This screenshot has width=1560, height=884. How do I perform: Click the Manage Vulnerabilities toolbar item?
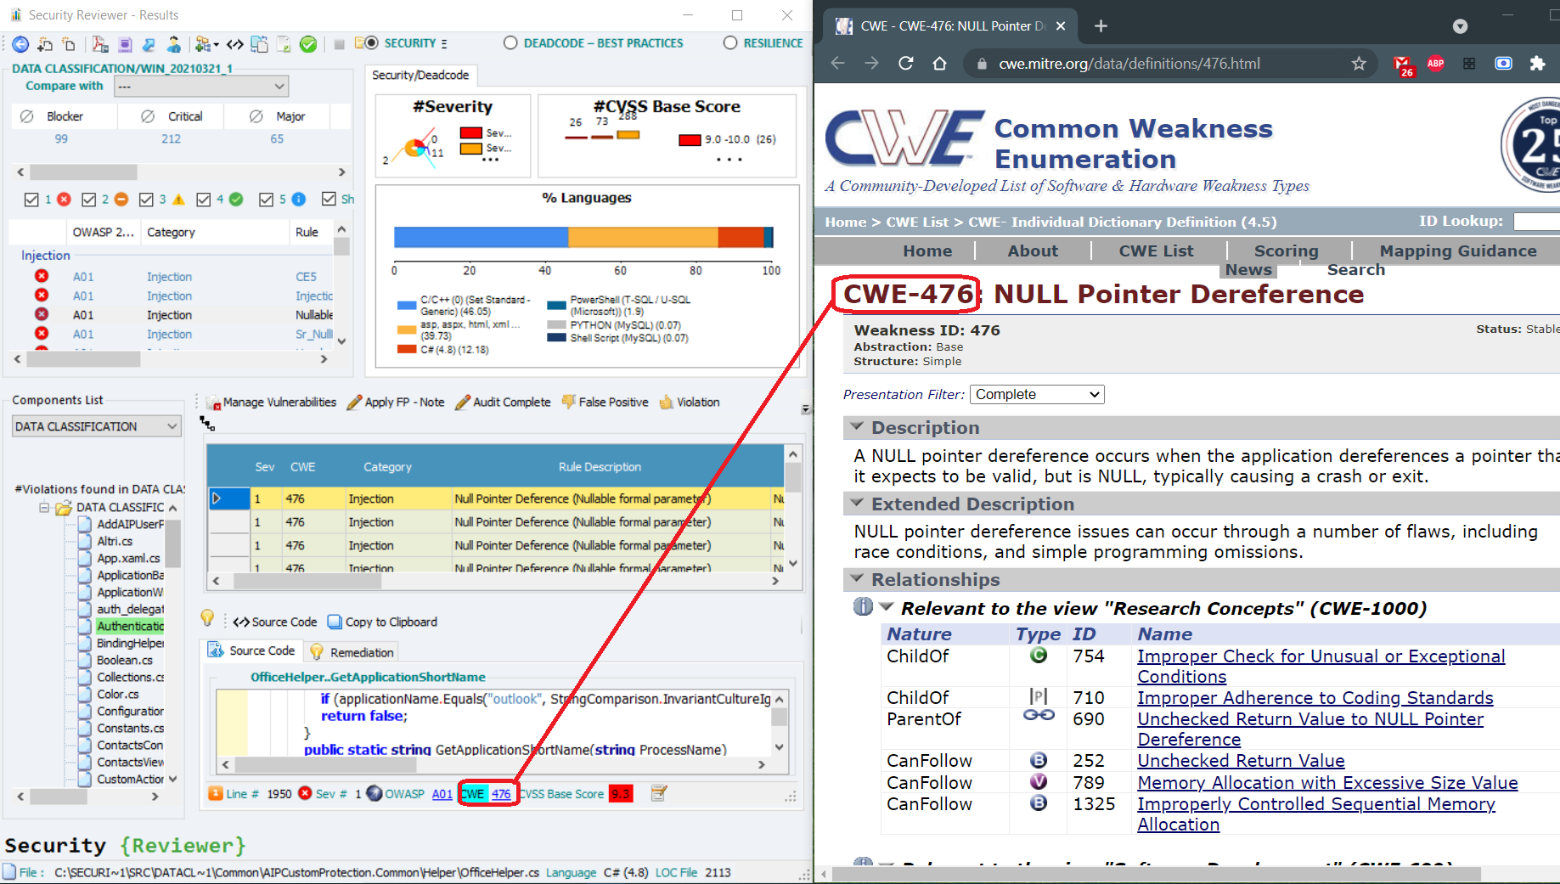pos(271,402)
